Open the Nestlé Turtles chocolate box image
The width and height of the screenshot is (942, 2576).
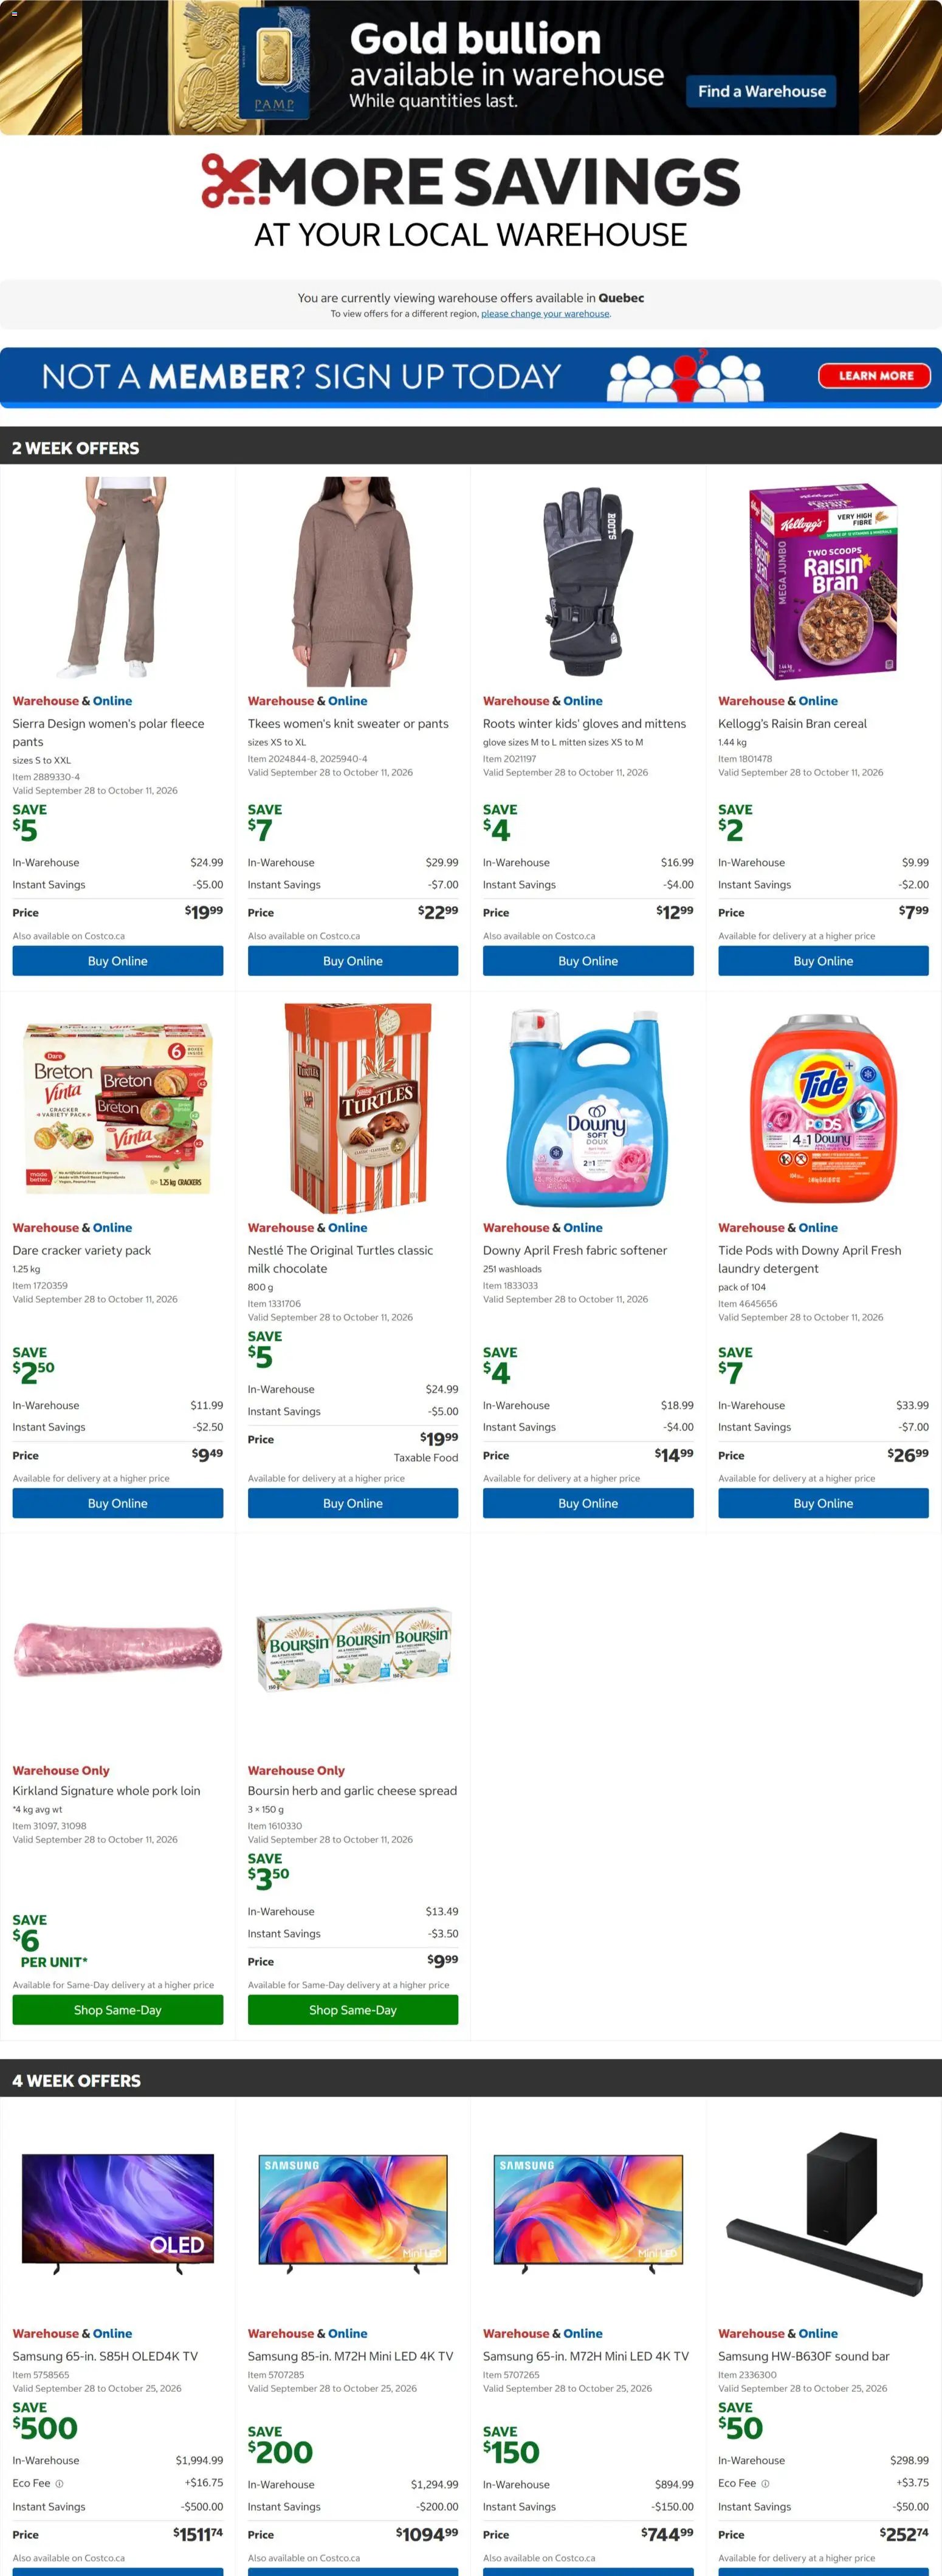[353, 1108]
